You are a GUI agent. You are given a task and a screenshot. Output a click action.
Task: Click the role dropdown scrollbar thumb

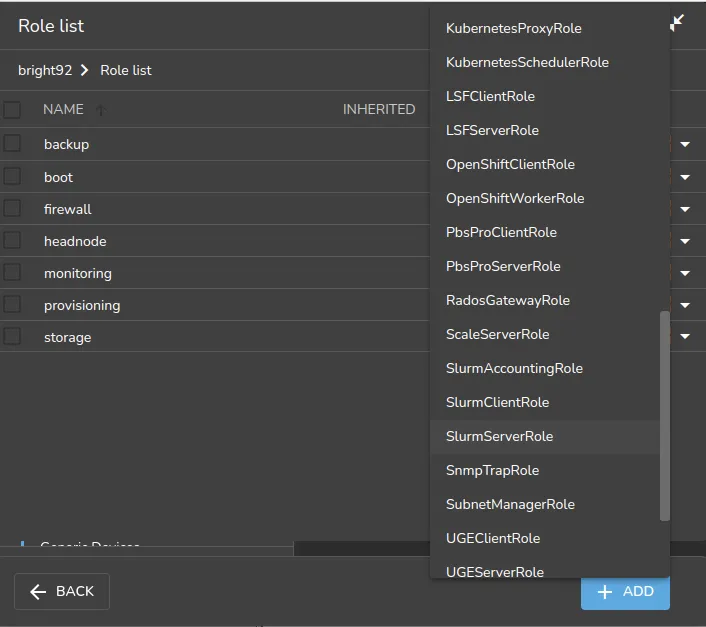pos(664,415)
